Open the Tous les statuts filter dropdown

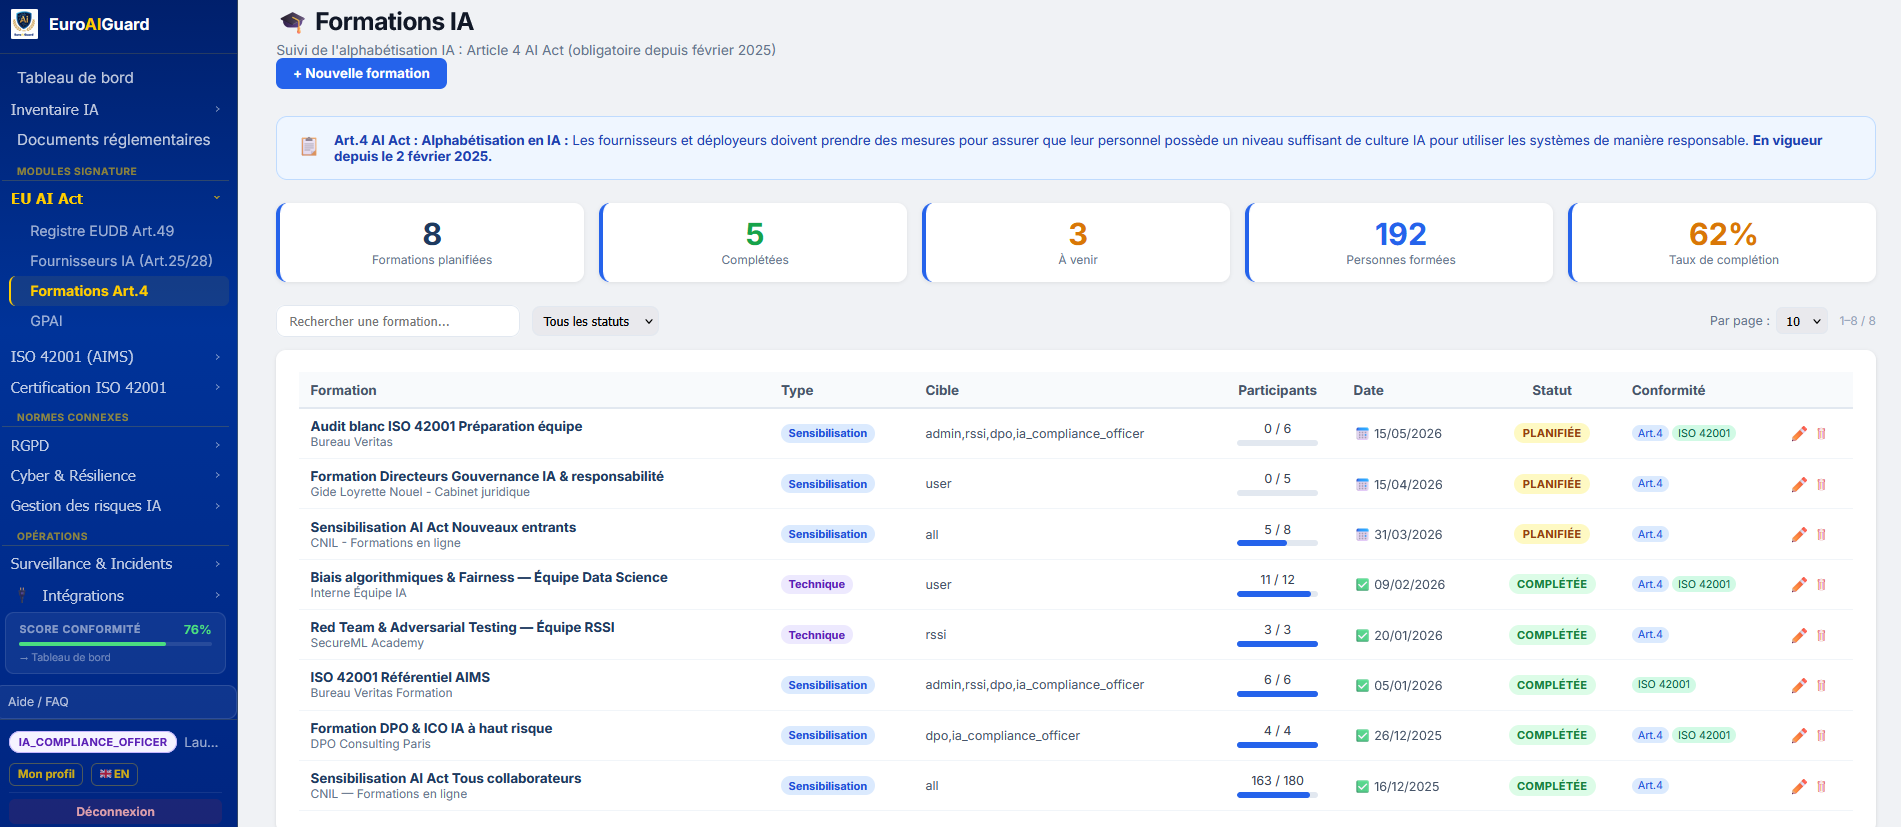pyautogui.click(x=595, y=321)
